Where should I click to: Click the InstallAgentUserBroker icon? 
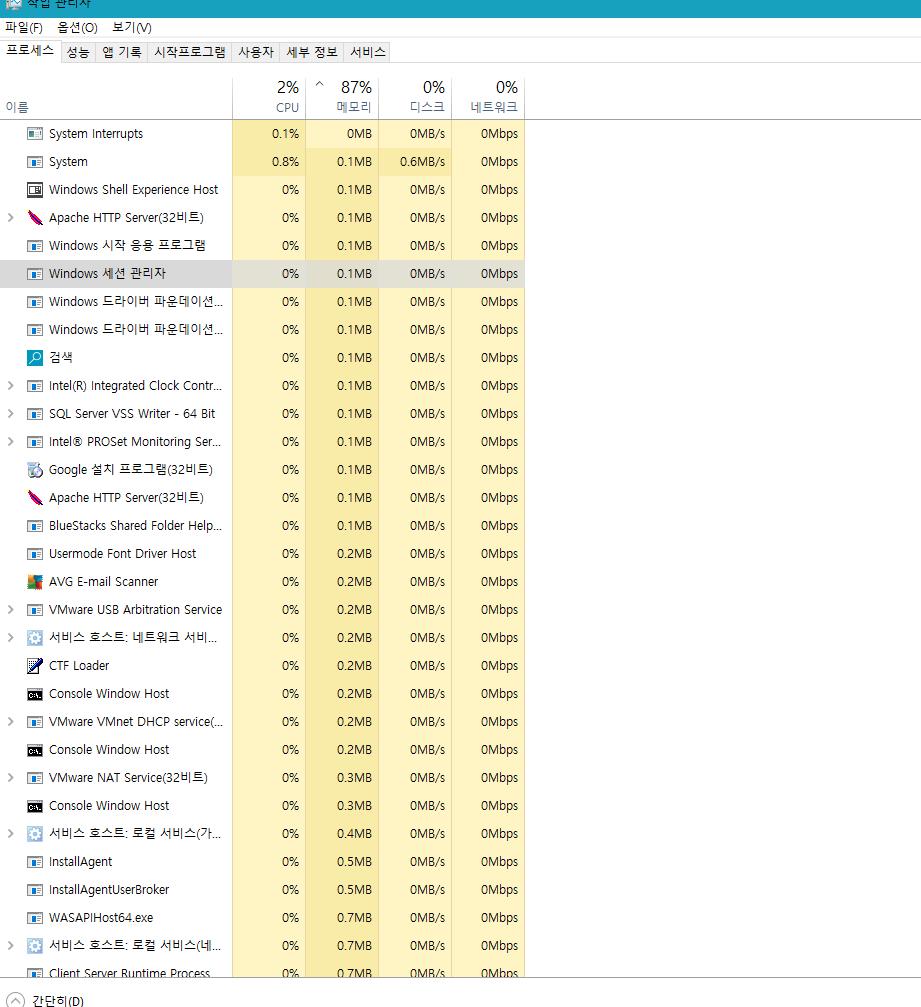pyautogui.click(x=35, y=889)
